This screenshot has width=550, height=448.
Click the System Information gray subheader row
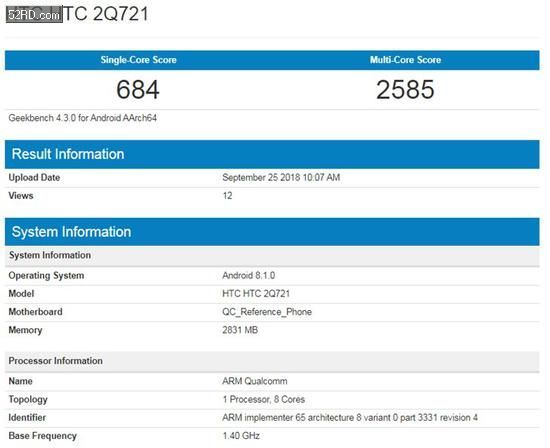[272, 256]
